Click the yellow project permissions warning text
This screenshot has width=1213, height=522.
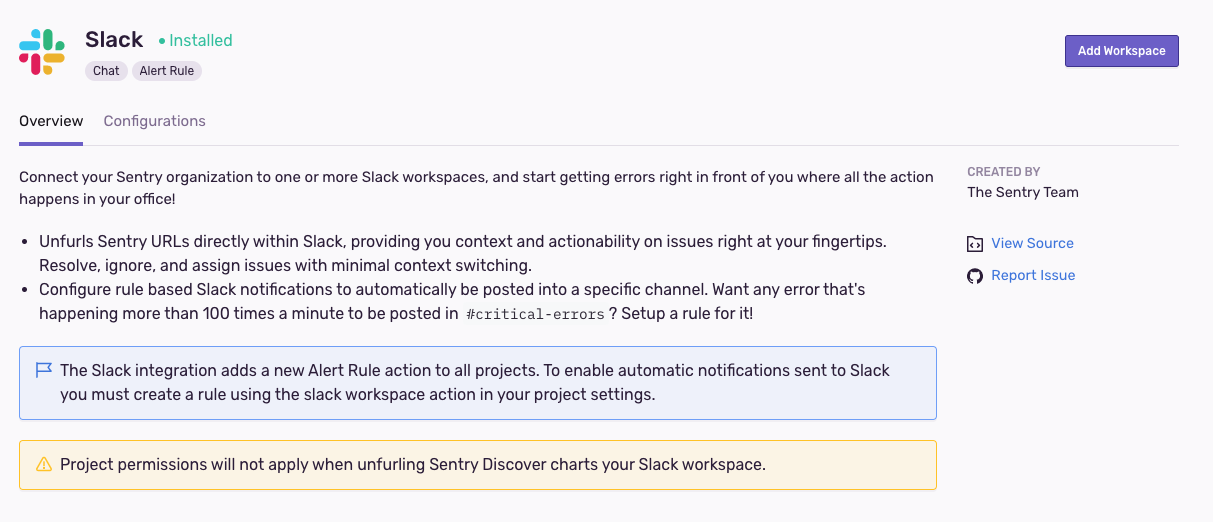coord(412,465)
